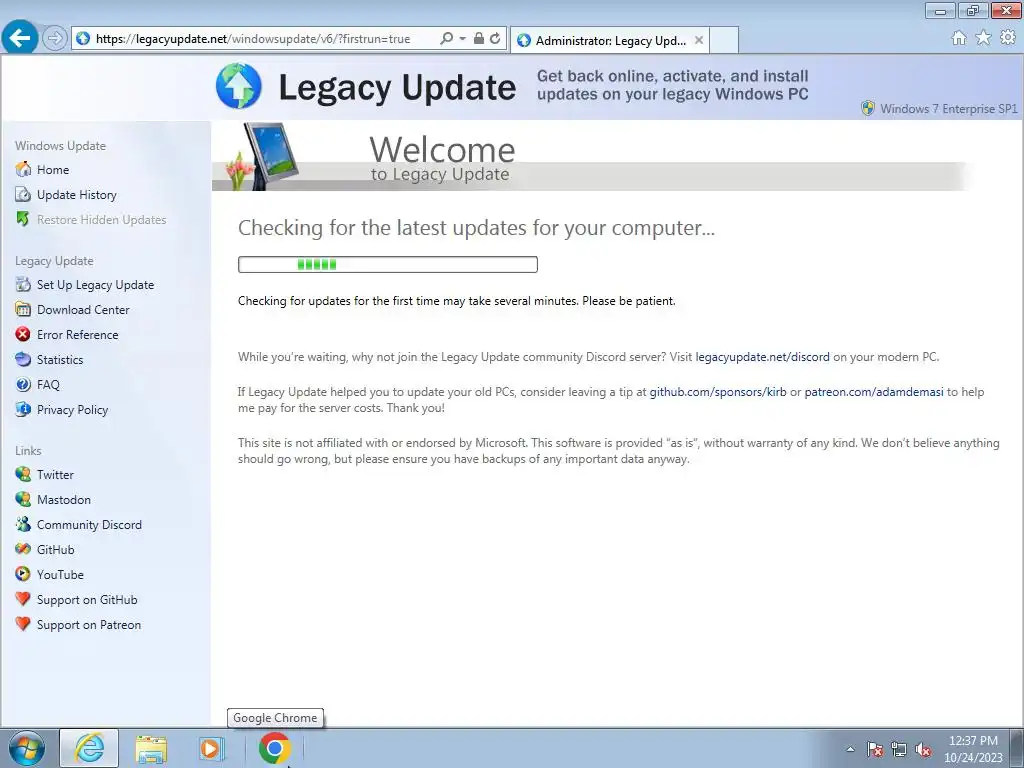Open Favorites star icon
This screenshot has width=1024, height=768.
click(x=983, y=38)
